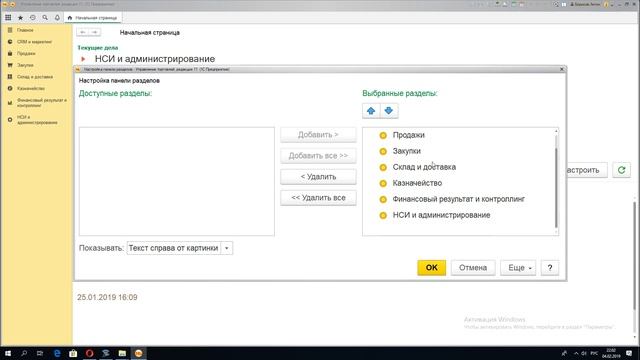Go back with the left arrow button
Screen dimensions: 640x360
coord(83,32)
